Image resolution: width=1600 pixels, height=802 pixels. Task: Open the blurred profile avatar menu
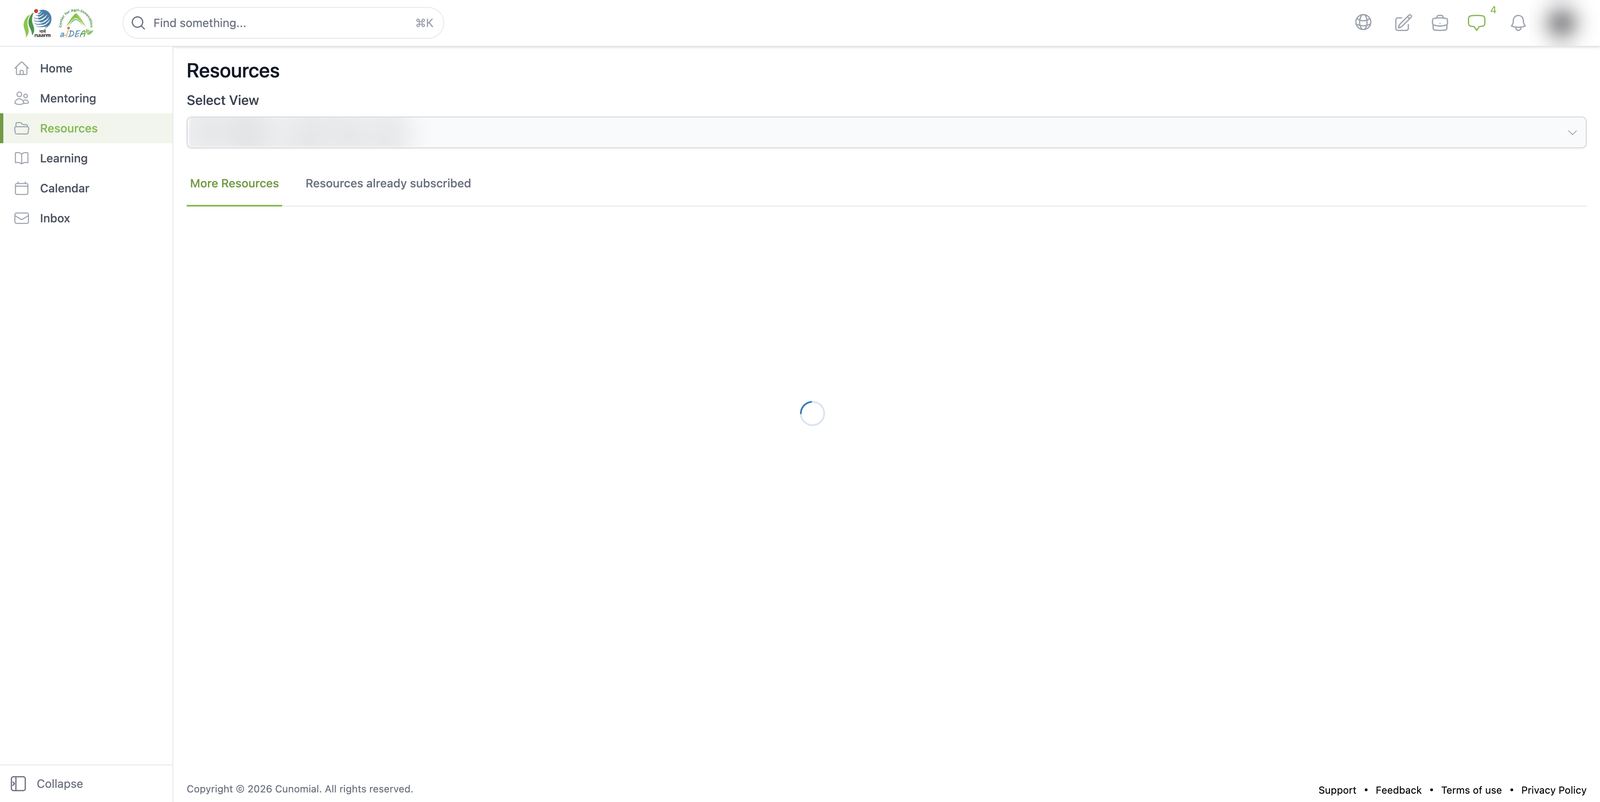tap(1562, 22)
